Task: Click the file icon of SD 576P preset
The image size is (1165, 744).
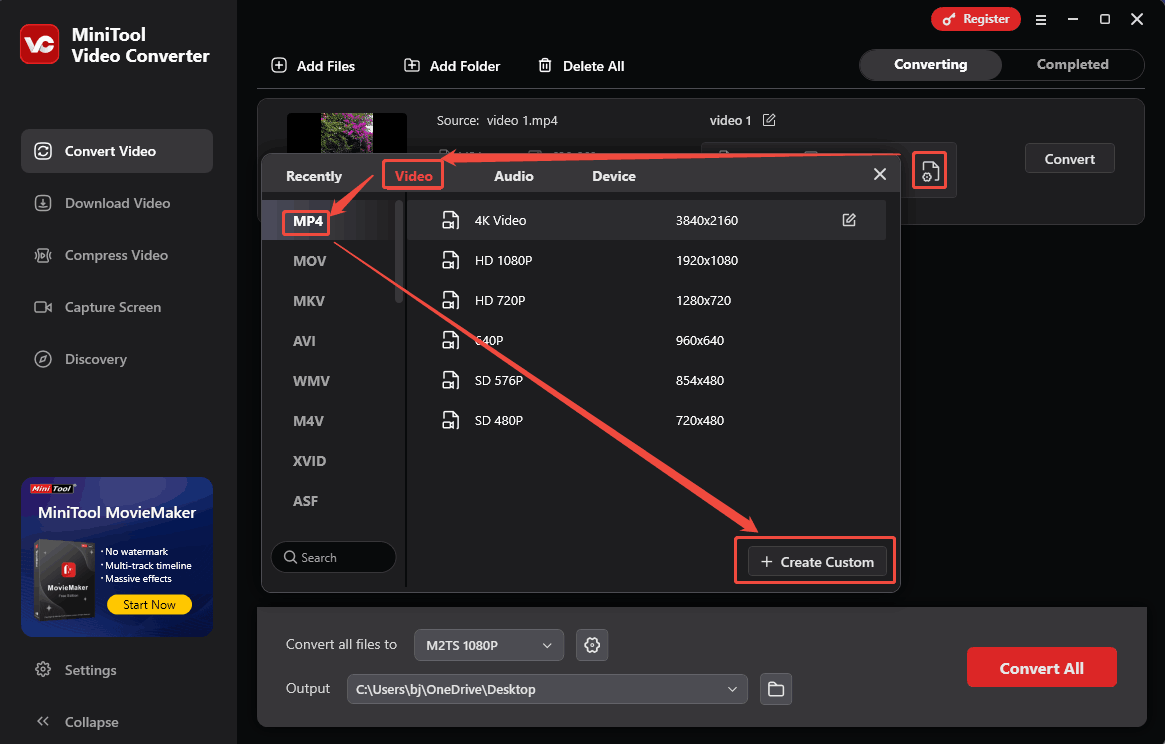Action: tap(450, 381)
